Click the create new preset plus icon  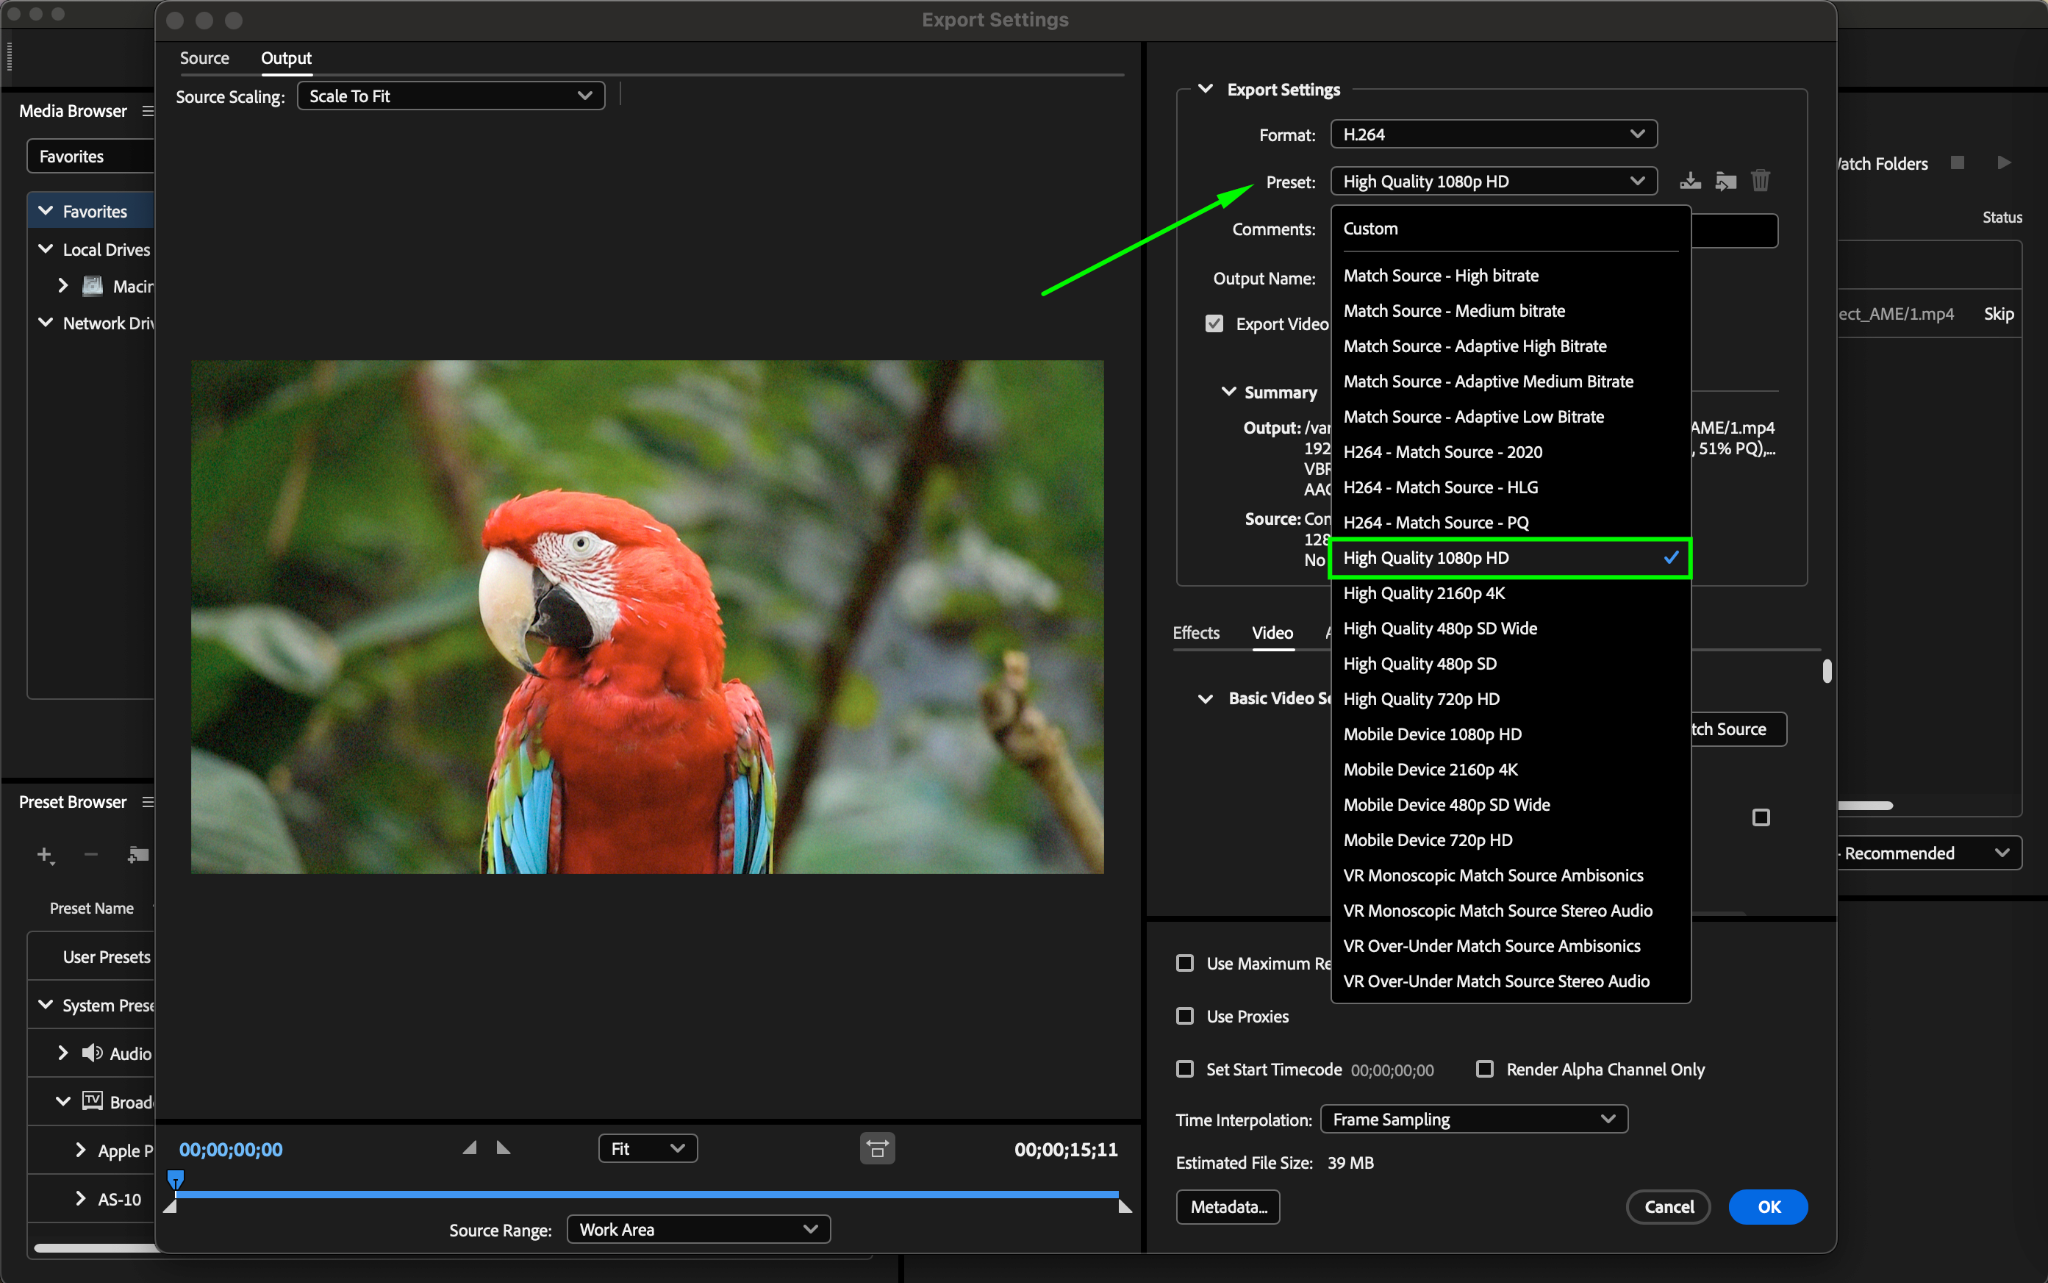pos(44,855)
